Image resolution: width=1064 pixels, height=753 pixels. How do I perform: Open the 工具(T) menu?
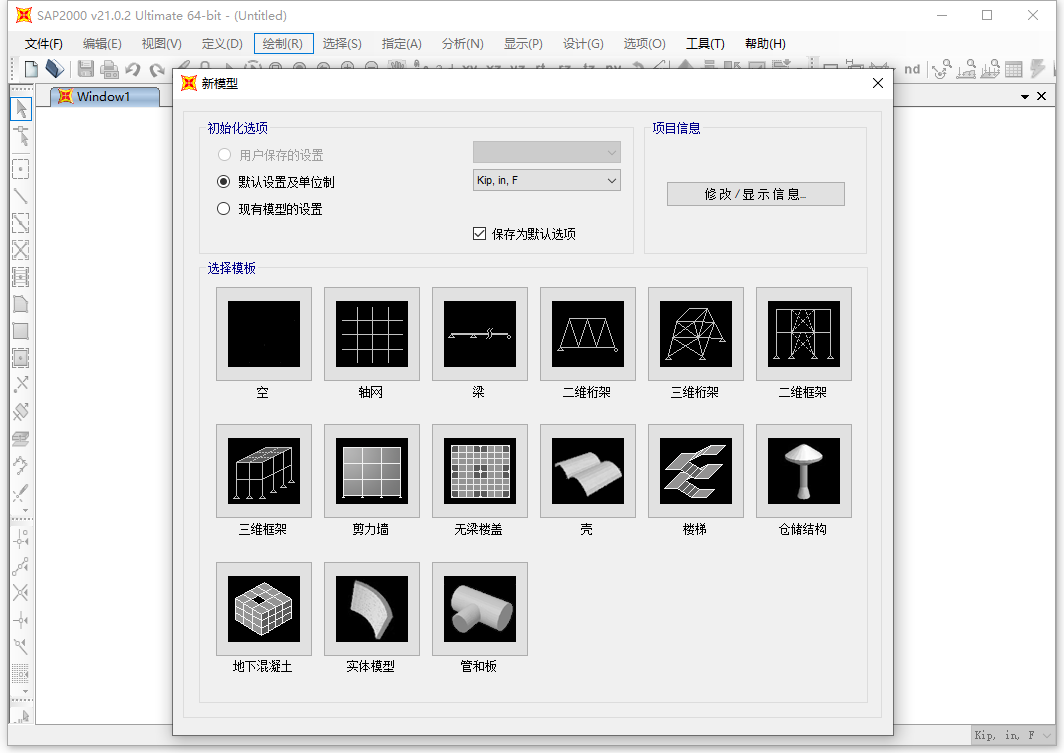705,43
